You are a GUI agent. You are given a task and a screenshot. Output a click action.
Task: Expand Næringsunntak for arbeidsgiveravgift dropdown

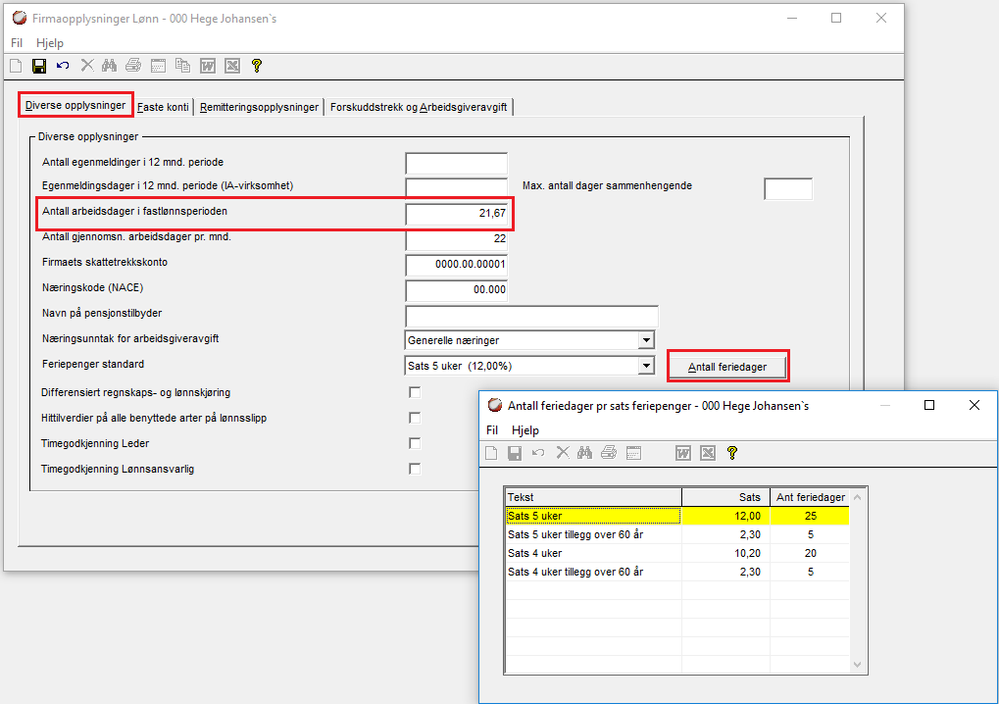coord(645,340)
